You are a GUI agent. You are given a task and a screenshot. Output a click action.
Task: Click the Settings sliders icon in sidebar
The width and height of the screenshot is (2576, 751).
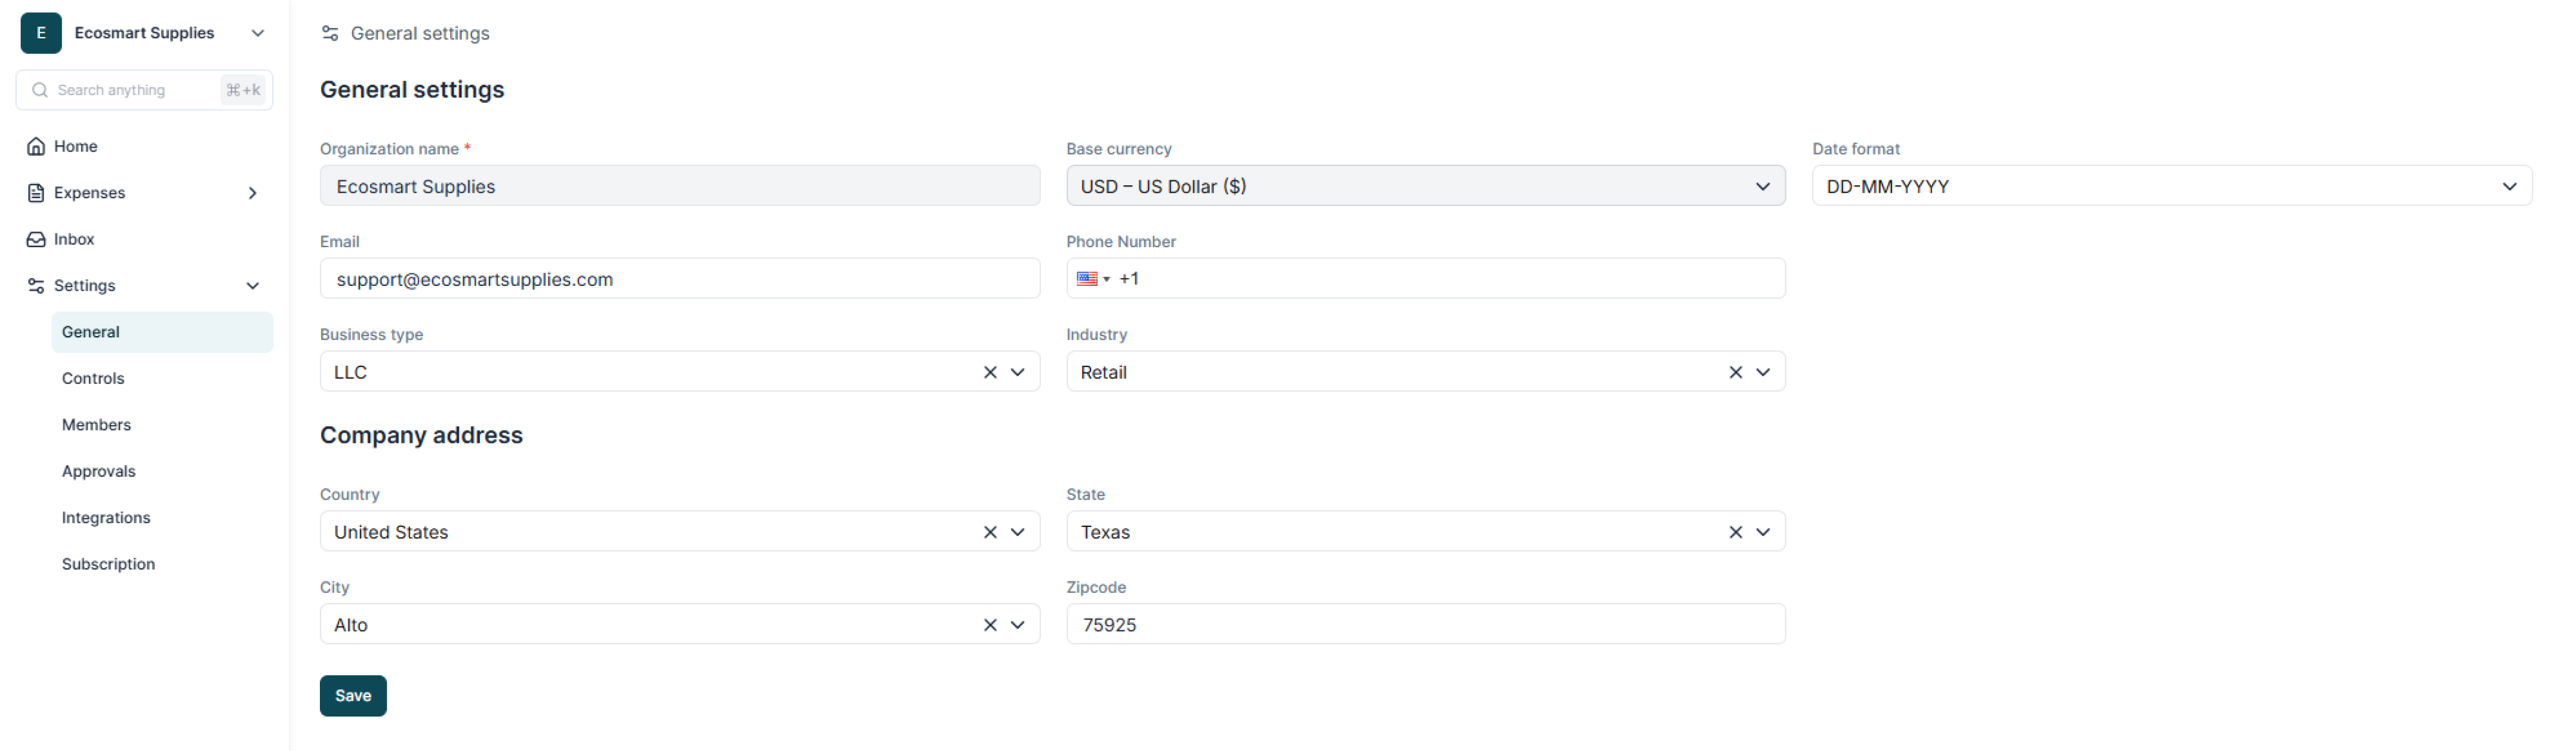click(36, 286)
